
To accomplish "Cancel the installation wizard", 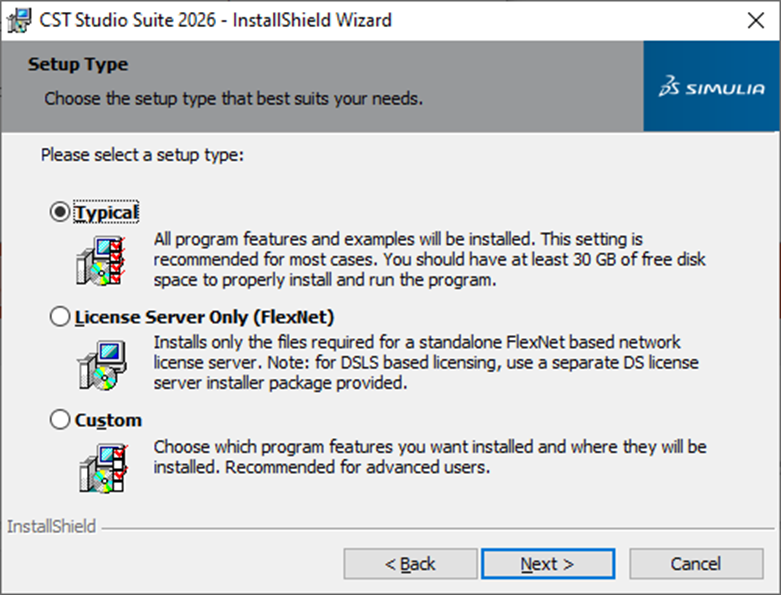I will (695, 564).
